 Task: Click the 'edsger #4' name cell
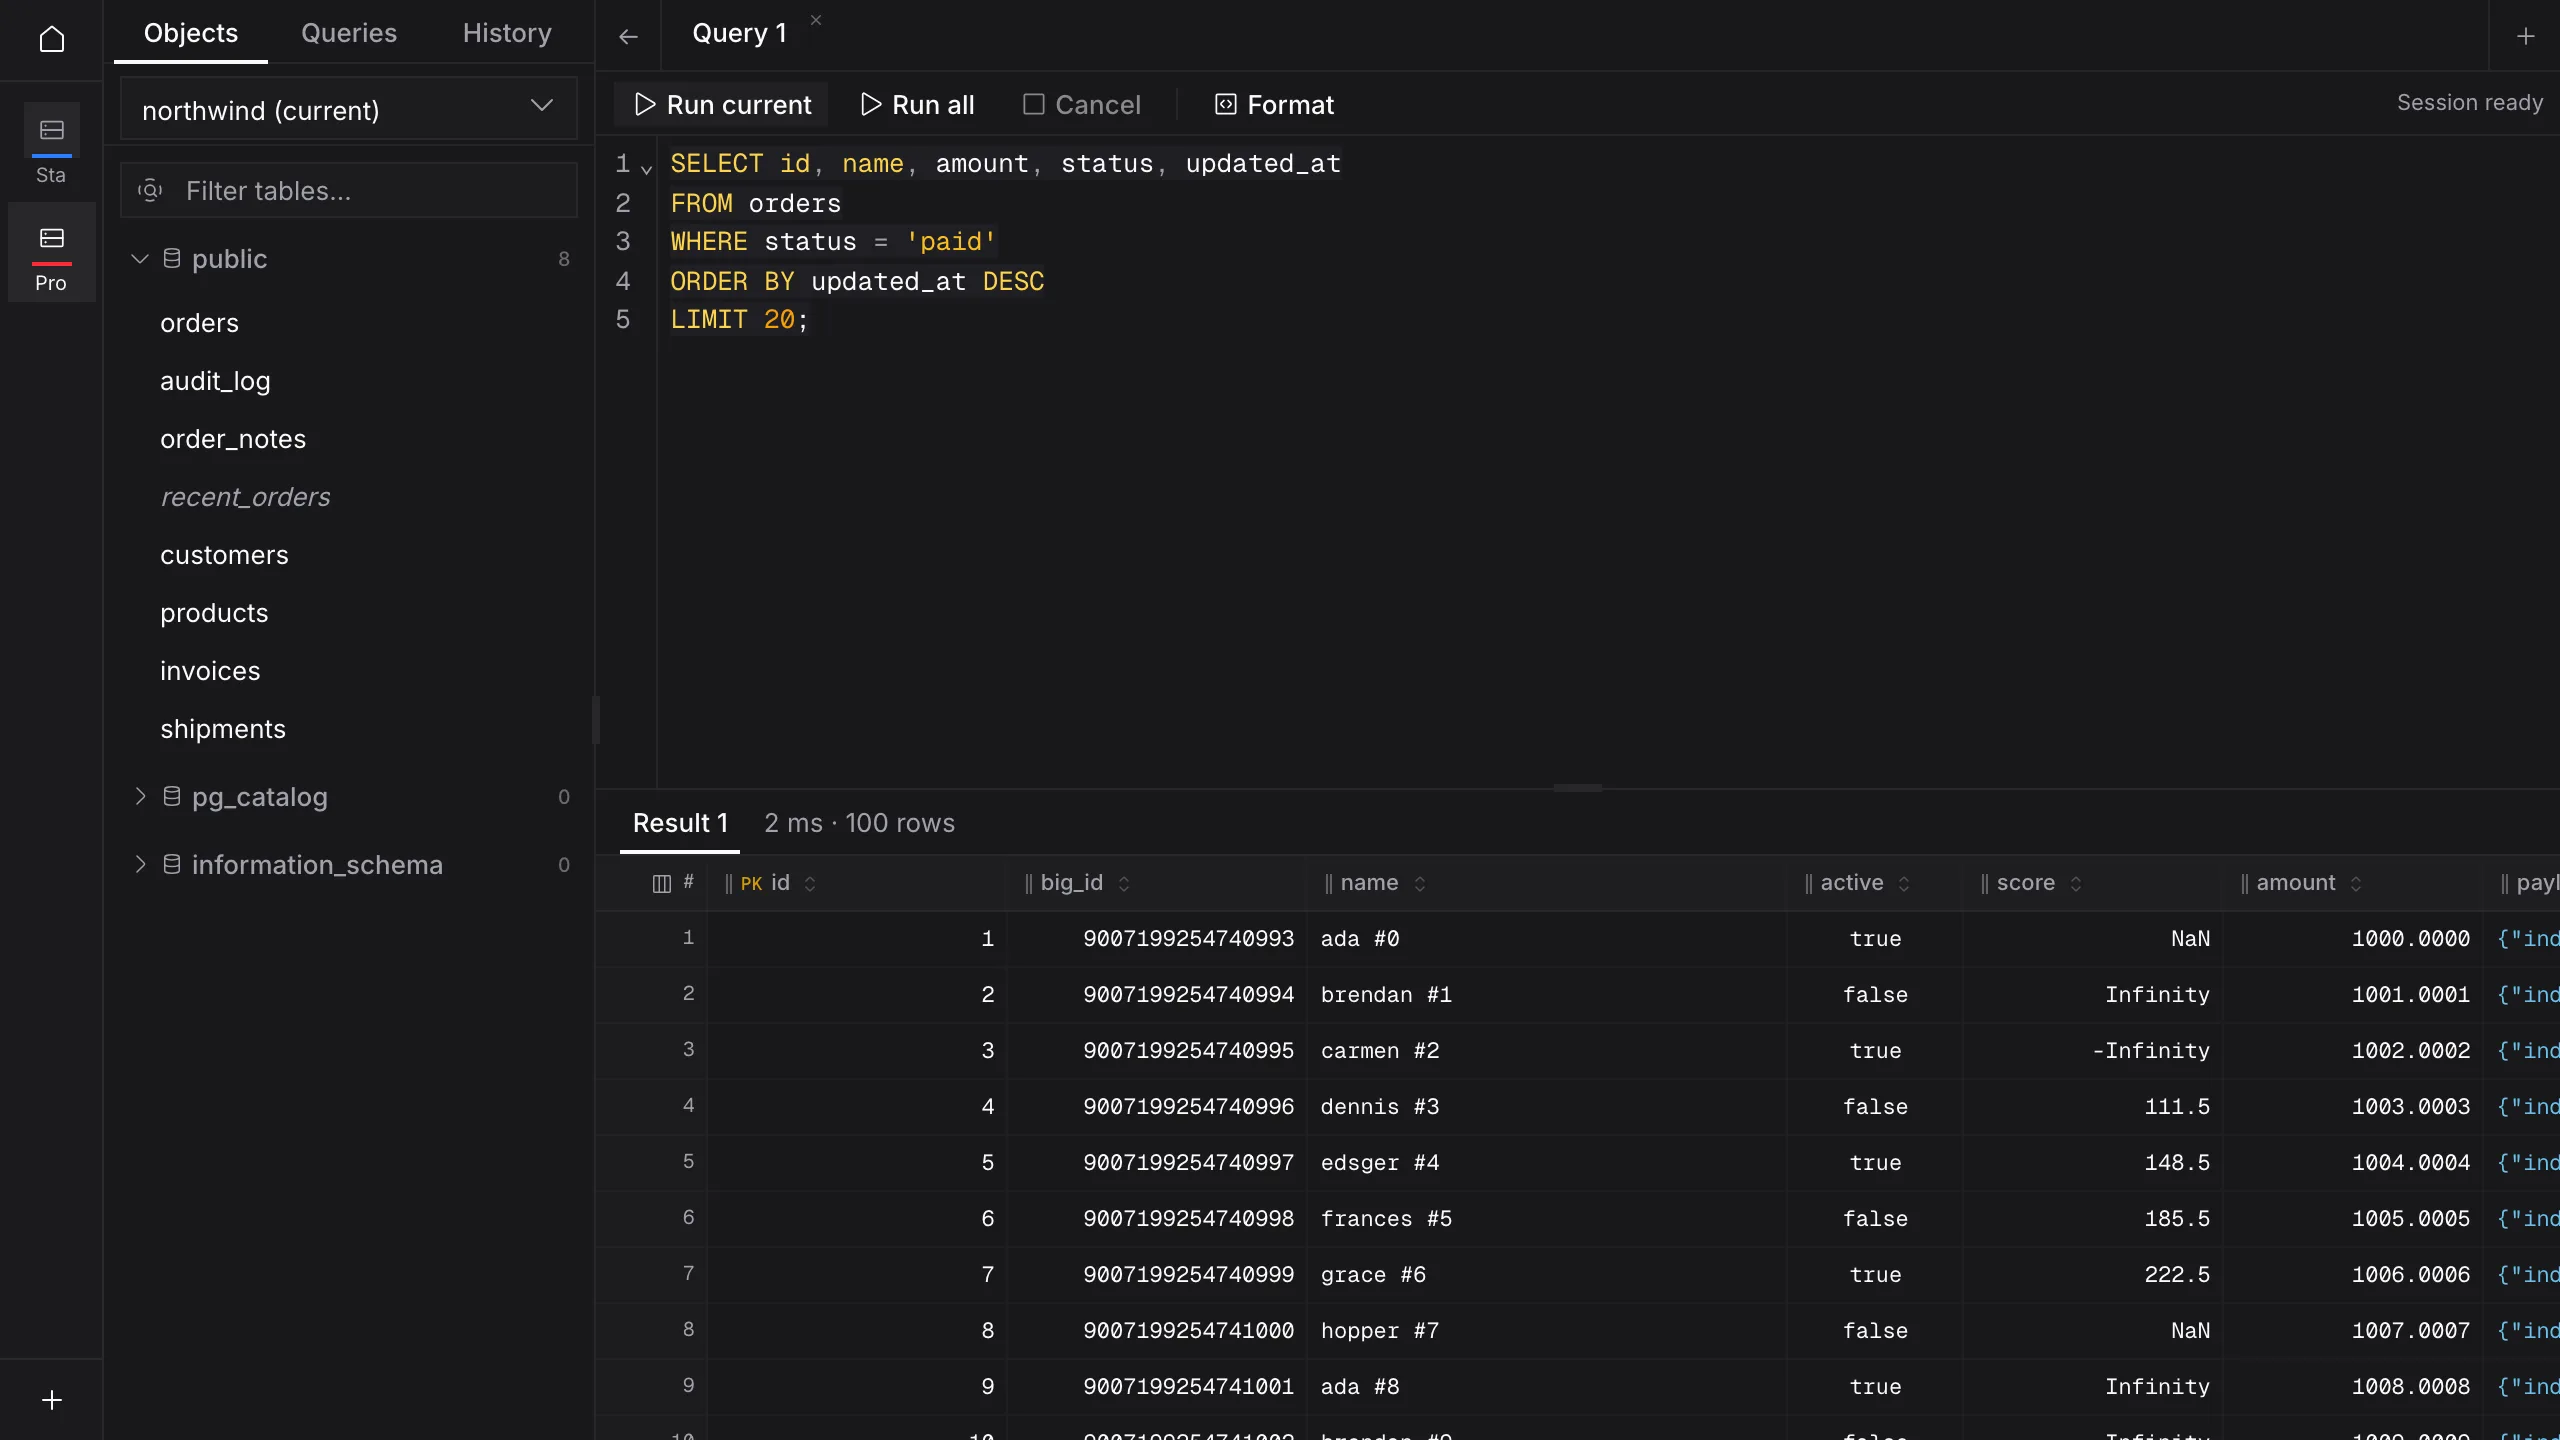[1546, 1163]
